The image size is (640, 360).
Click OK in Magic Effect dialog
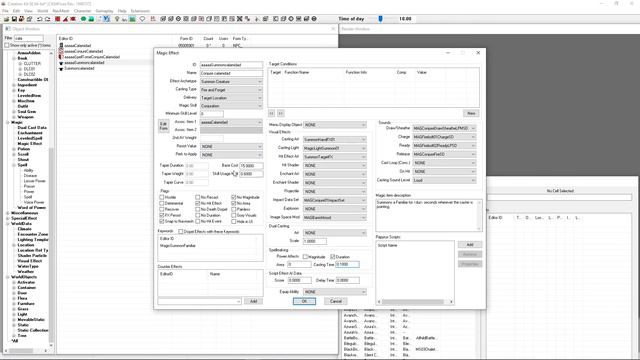point(304,301)
